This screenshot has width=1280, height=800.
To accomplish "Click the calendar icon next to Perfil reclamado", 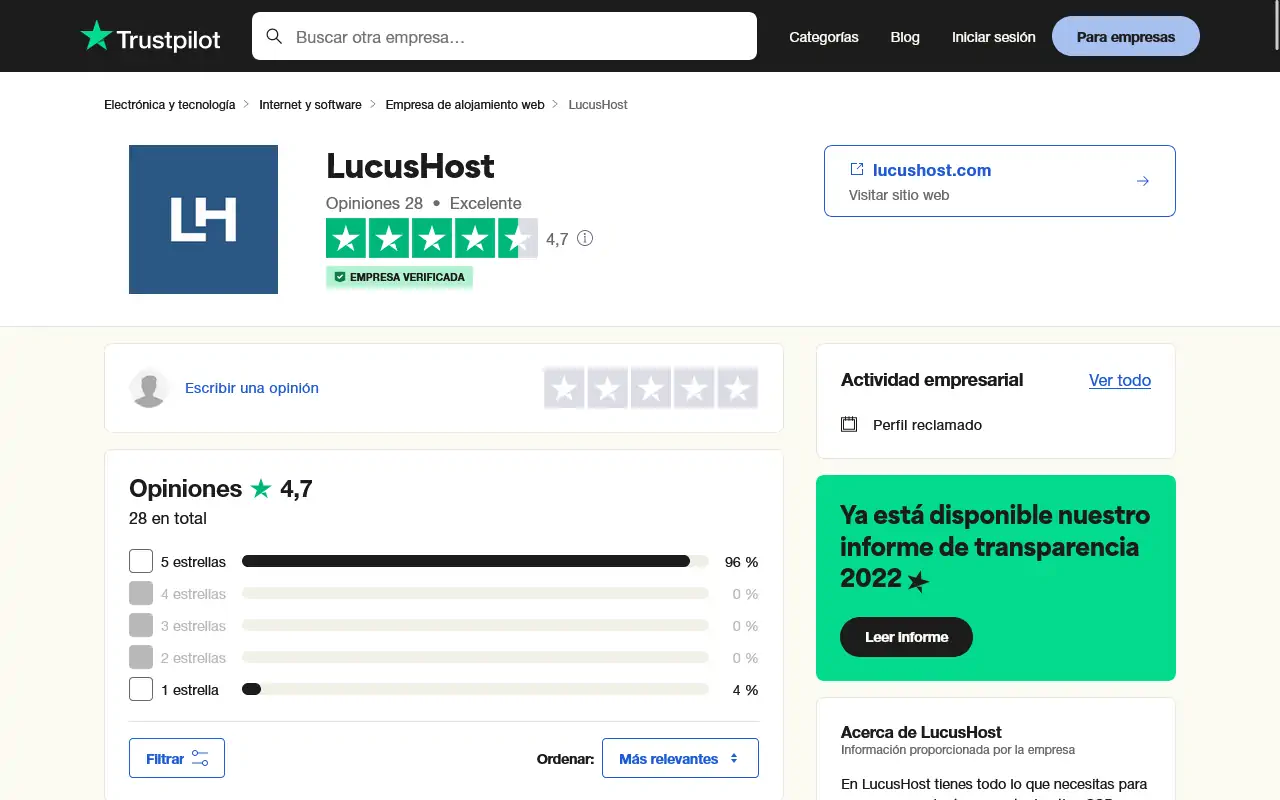I will click(849, 424).
